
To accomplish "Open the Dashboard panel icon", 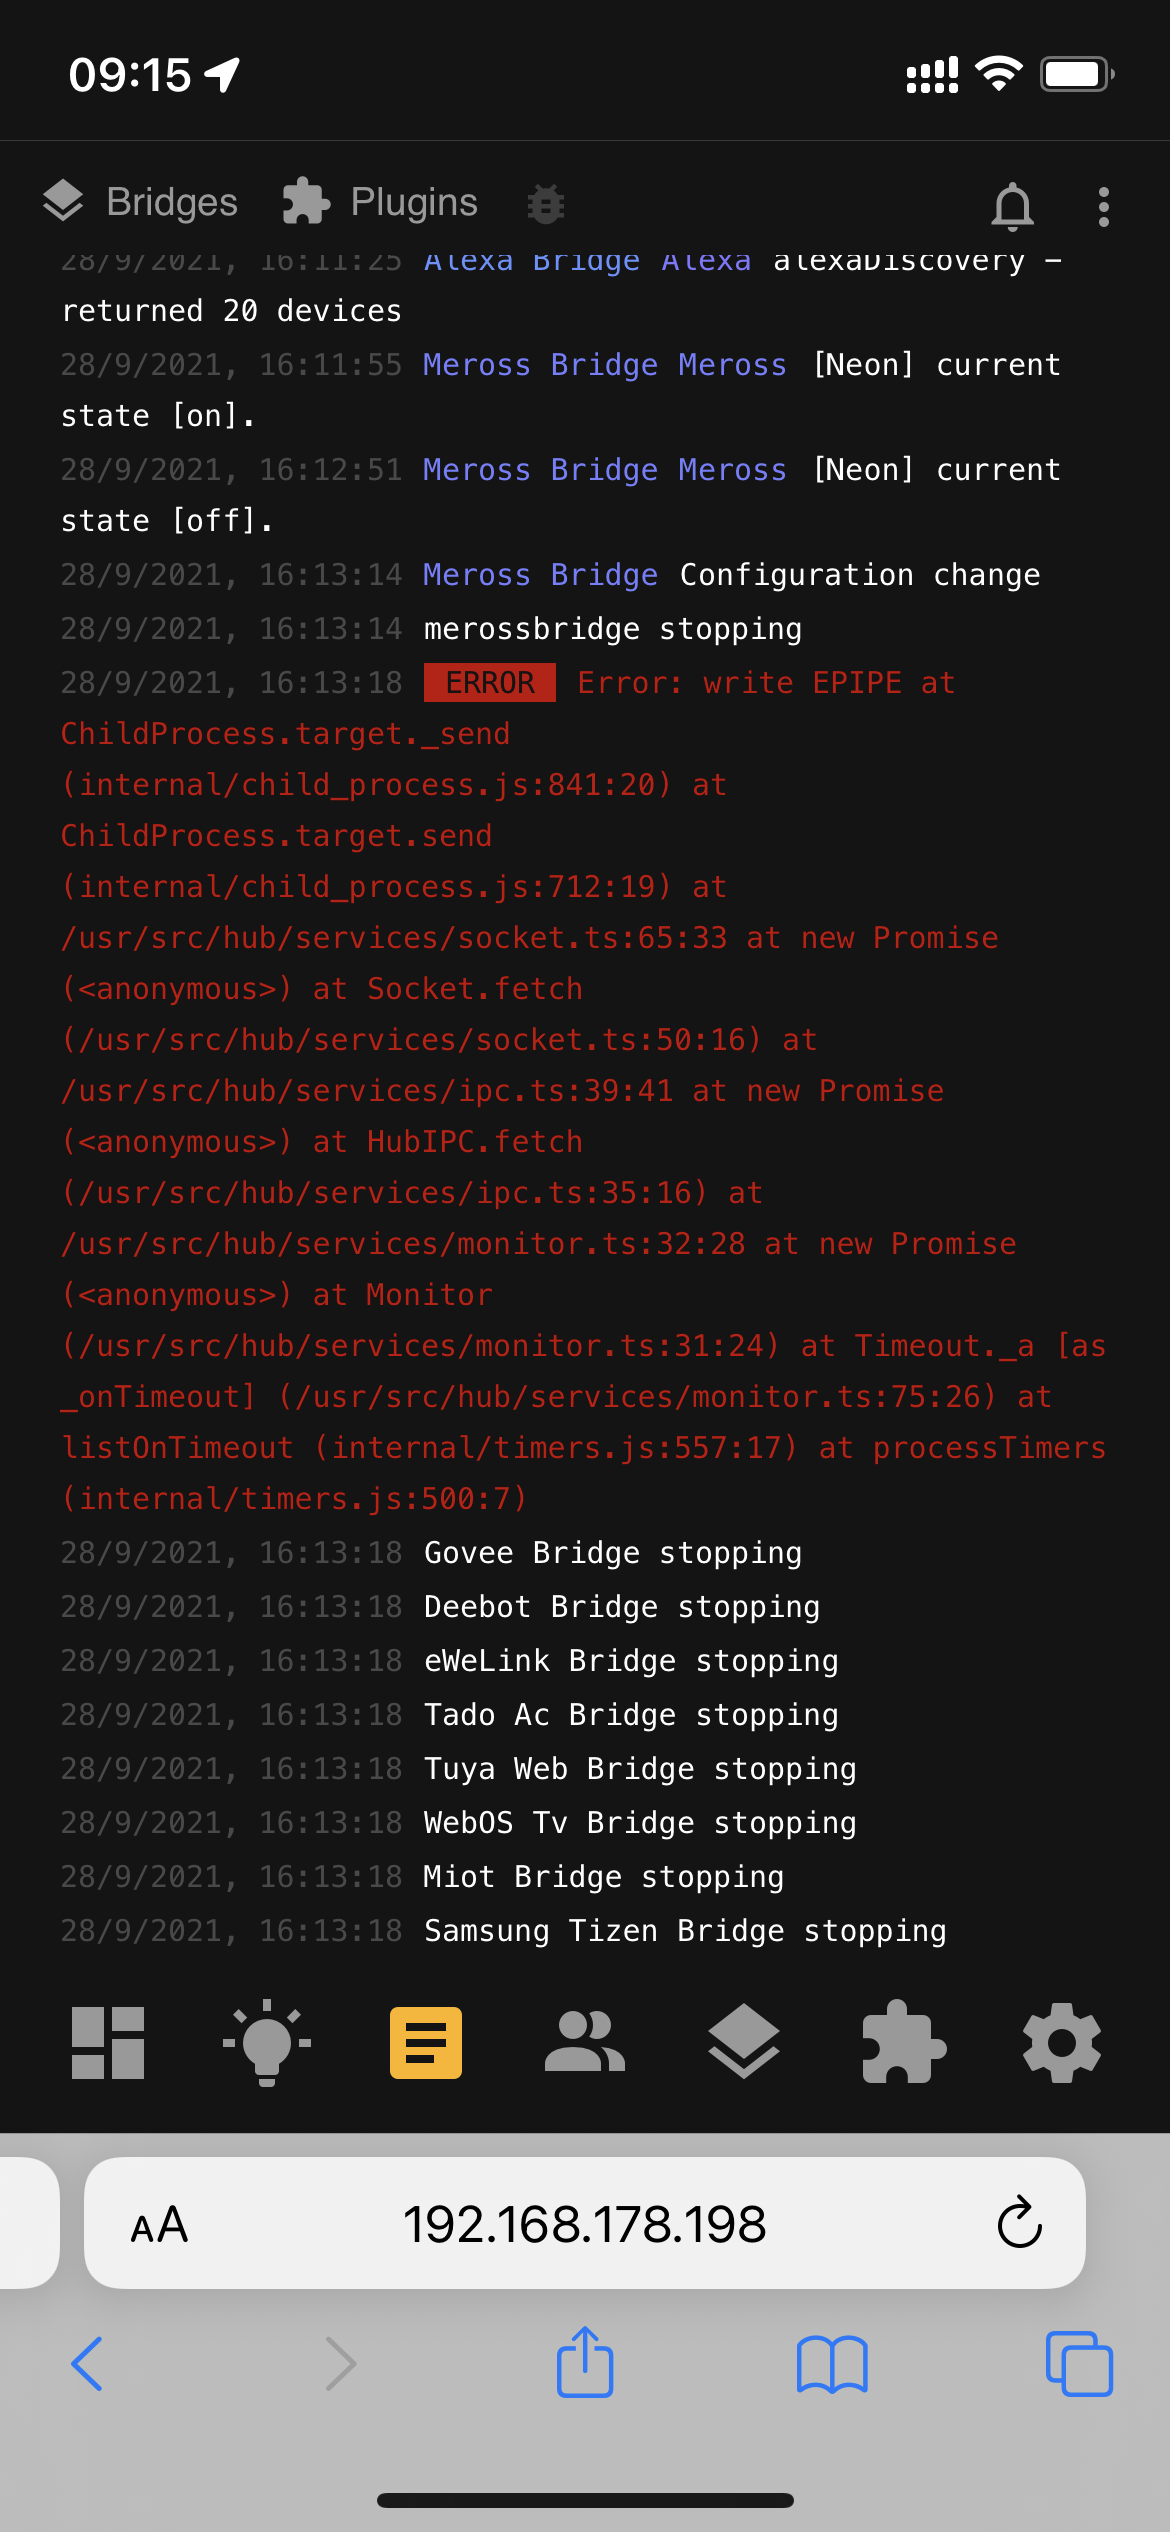I will click(107, 2042).
